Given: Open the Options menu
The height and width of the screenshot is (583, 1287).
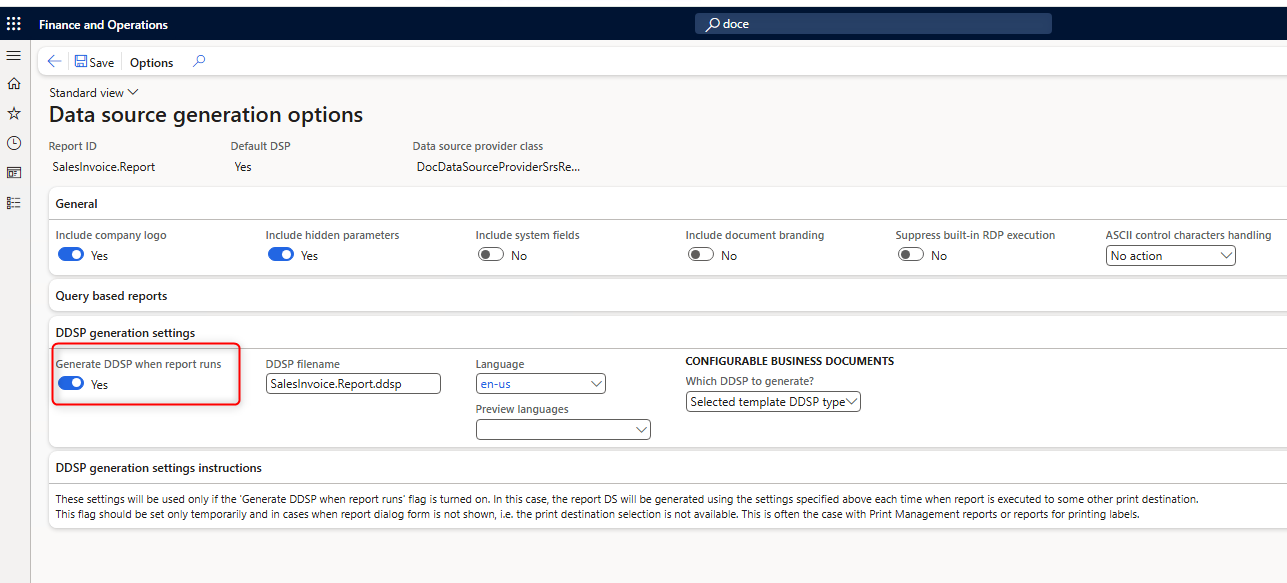Looking at the screenshot, I should [x=151, y=62].
